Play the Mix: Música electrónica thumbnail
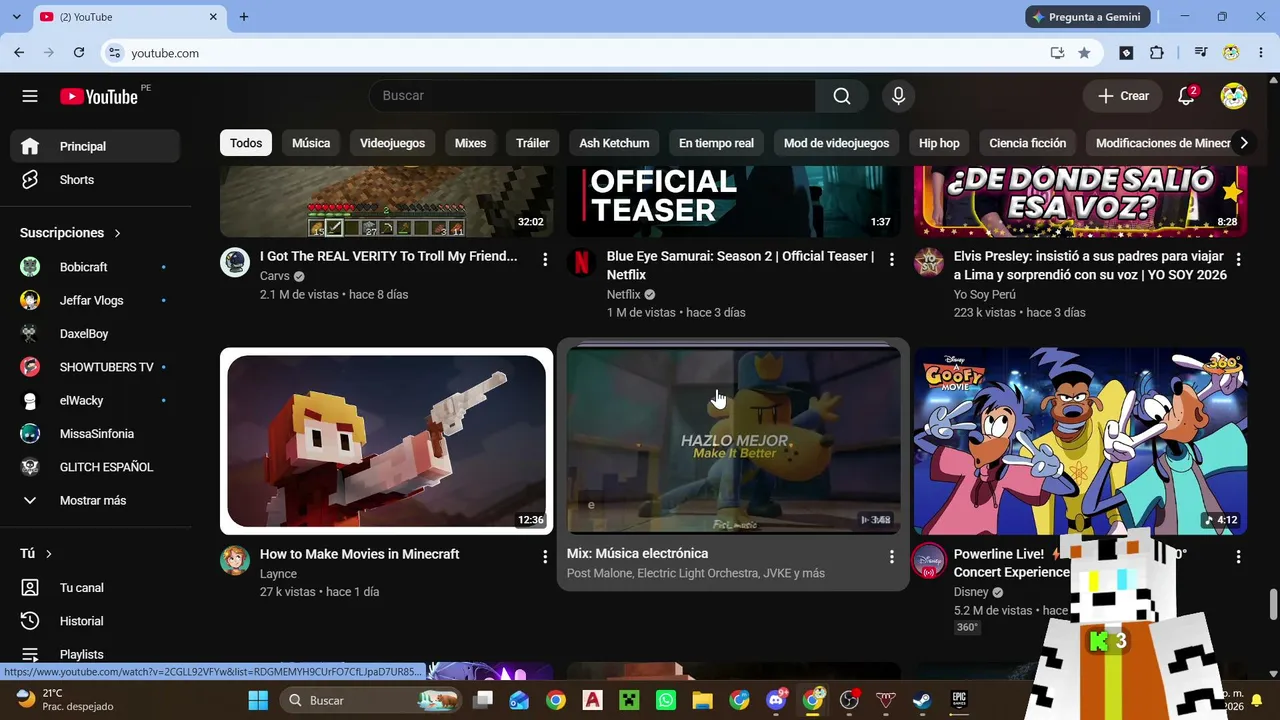The height and width of the screenshot is (720, 1280). (734, 441)
